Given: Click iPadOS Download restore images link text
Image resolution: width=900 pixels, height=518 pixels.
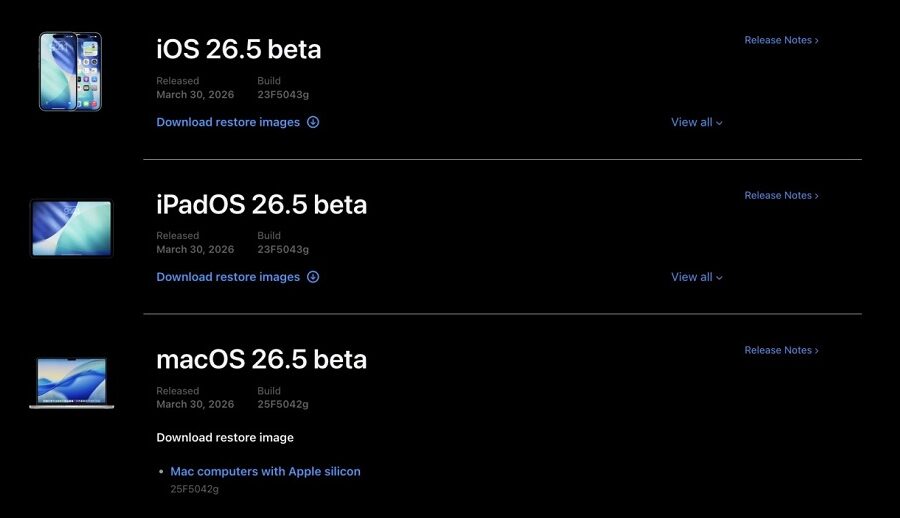Looking at the screenshot, I should click(x=228, y=277).
